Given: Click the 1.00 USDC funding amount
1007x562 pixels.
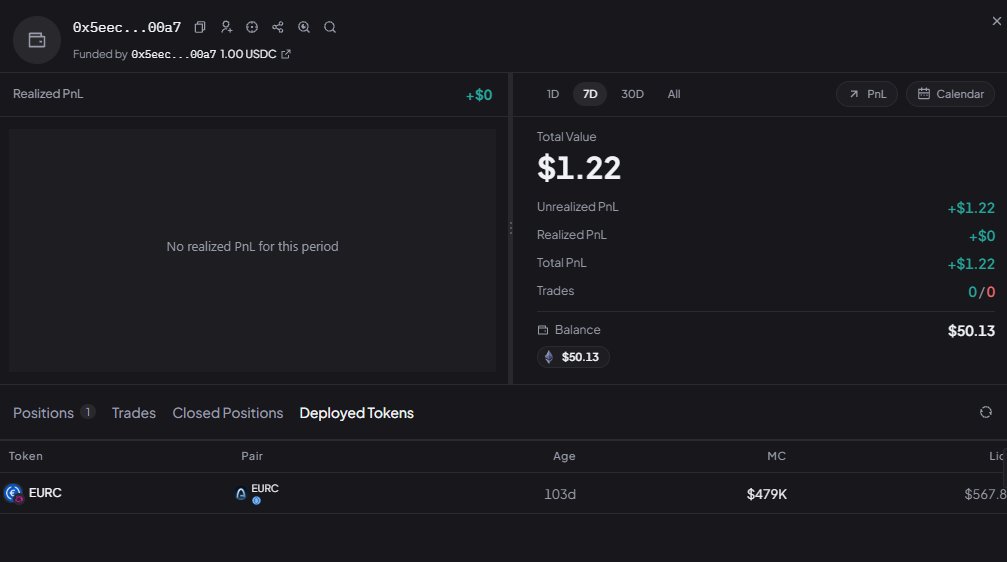Looking at the screenshot, I should (x=248, y=54).
